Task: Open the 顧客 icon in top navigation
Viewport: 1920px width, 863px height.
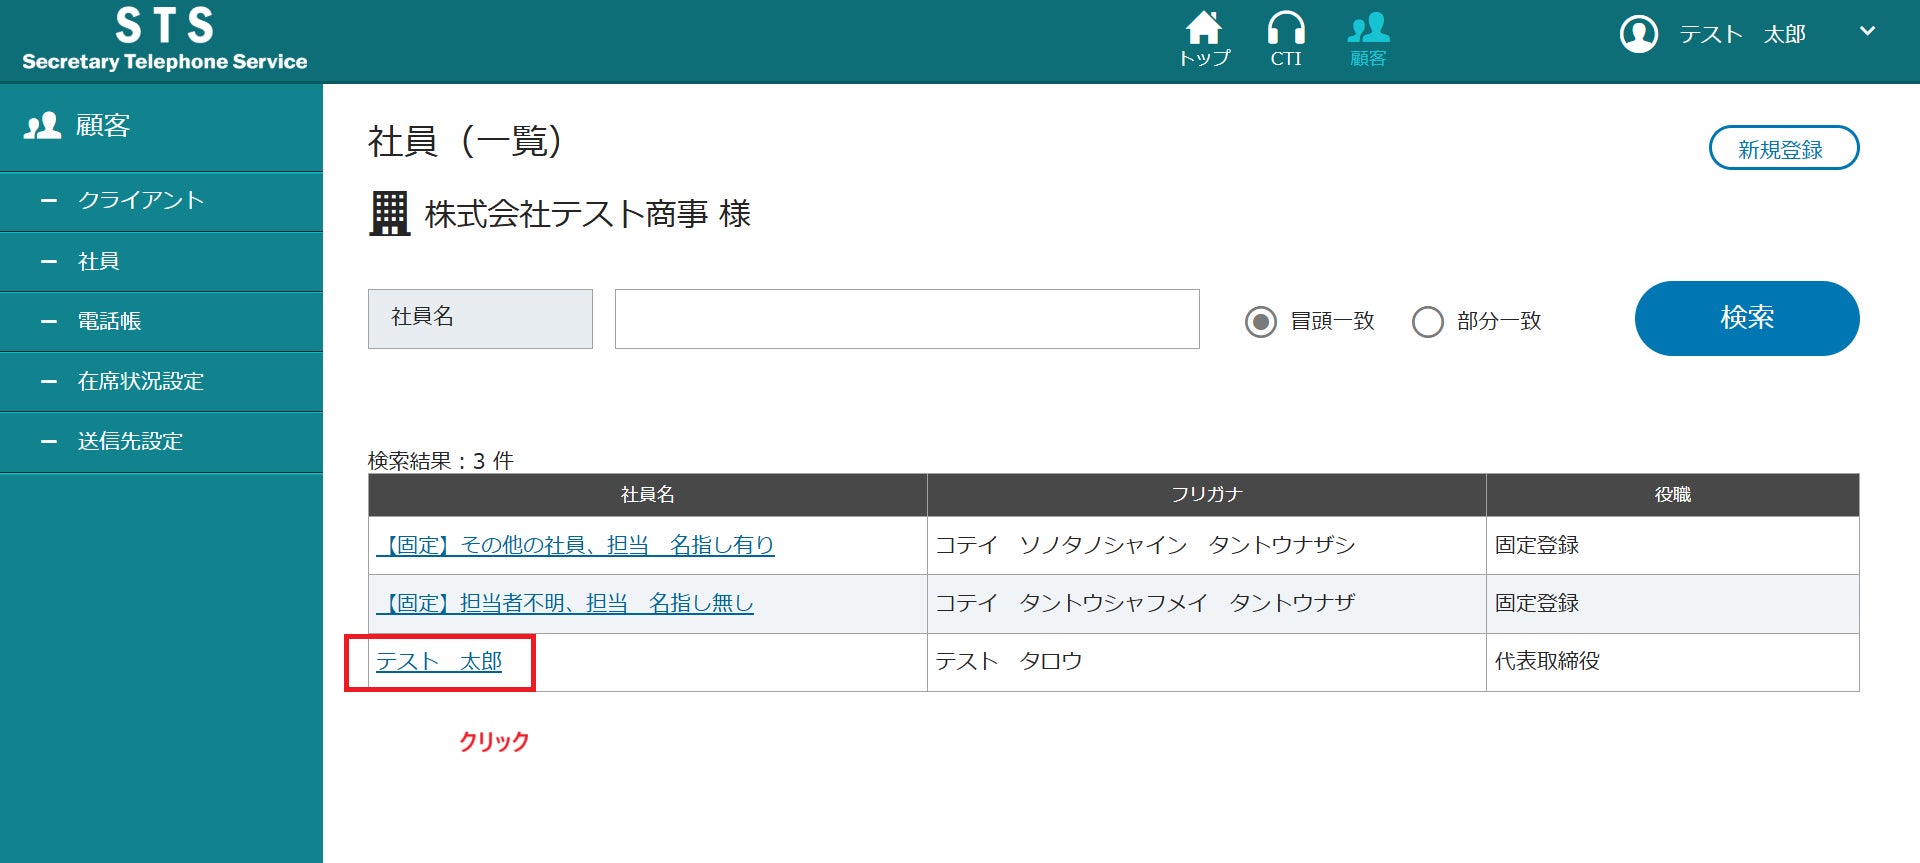Action: click(1368, 29)
